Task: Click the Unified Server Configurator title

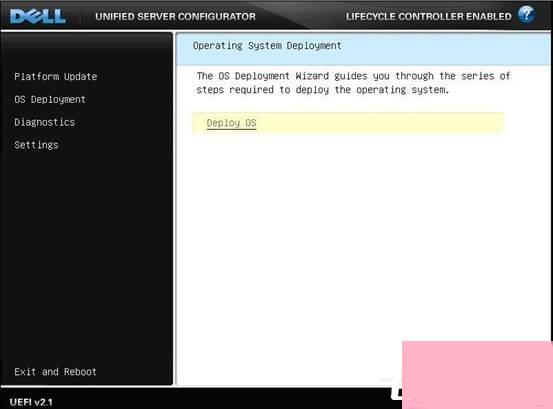Action: [x=175, y=17]
